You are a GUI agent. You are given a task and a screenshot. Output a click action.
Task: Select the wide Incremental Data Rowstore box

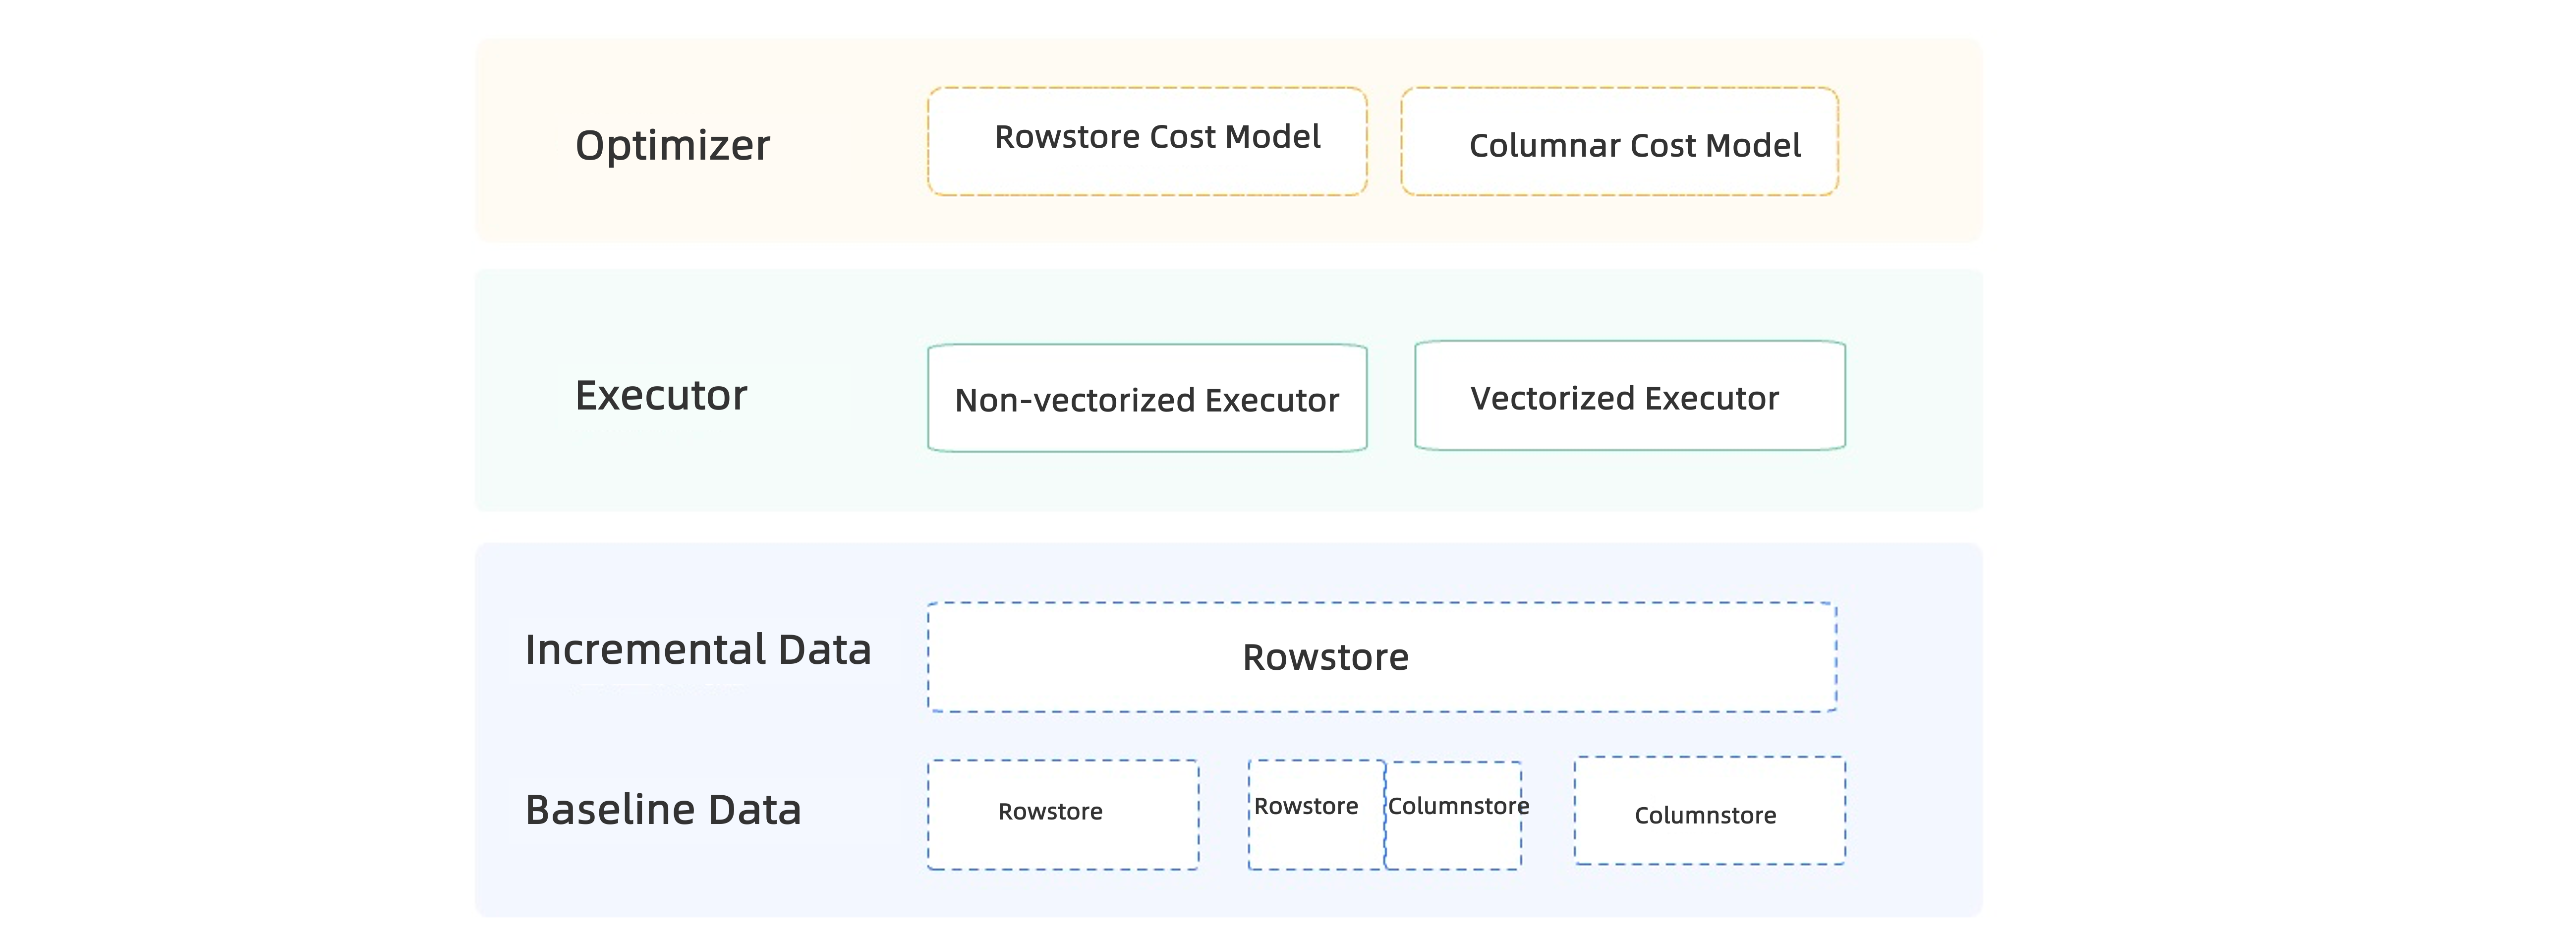[x=1381, y=657]
